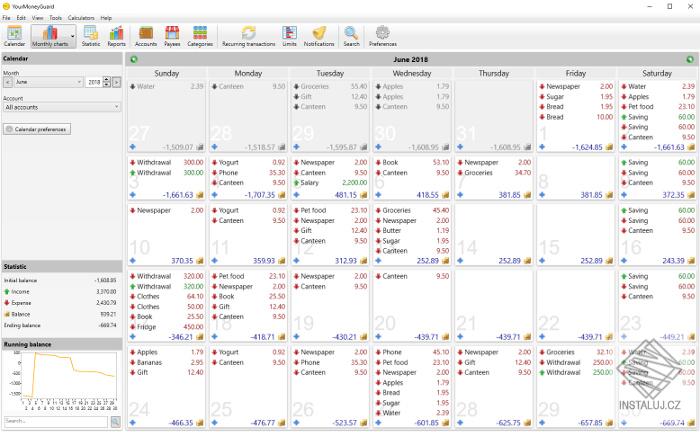Add transaction on June 17 plus icon
The width and height of the screenshot is (700, 432).
point(133,336)
